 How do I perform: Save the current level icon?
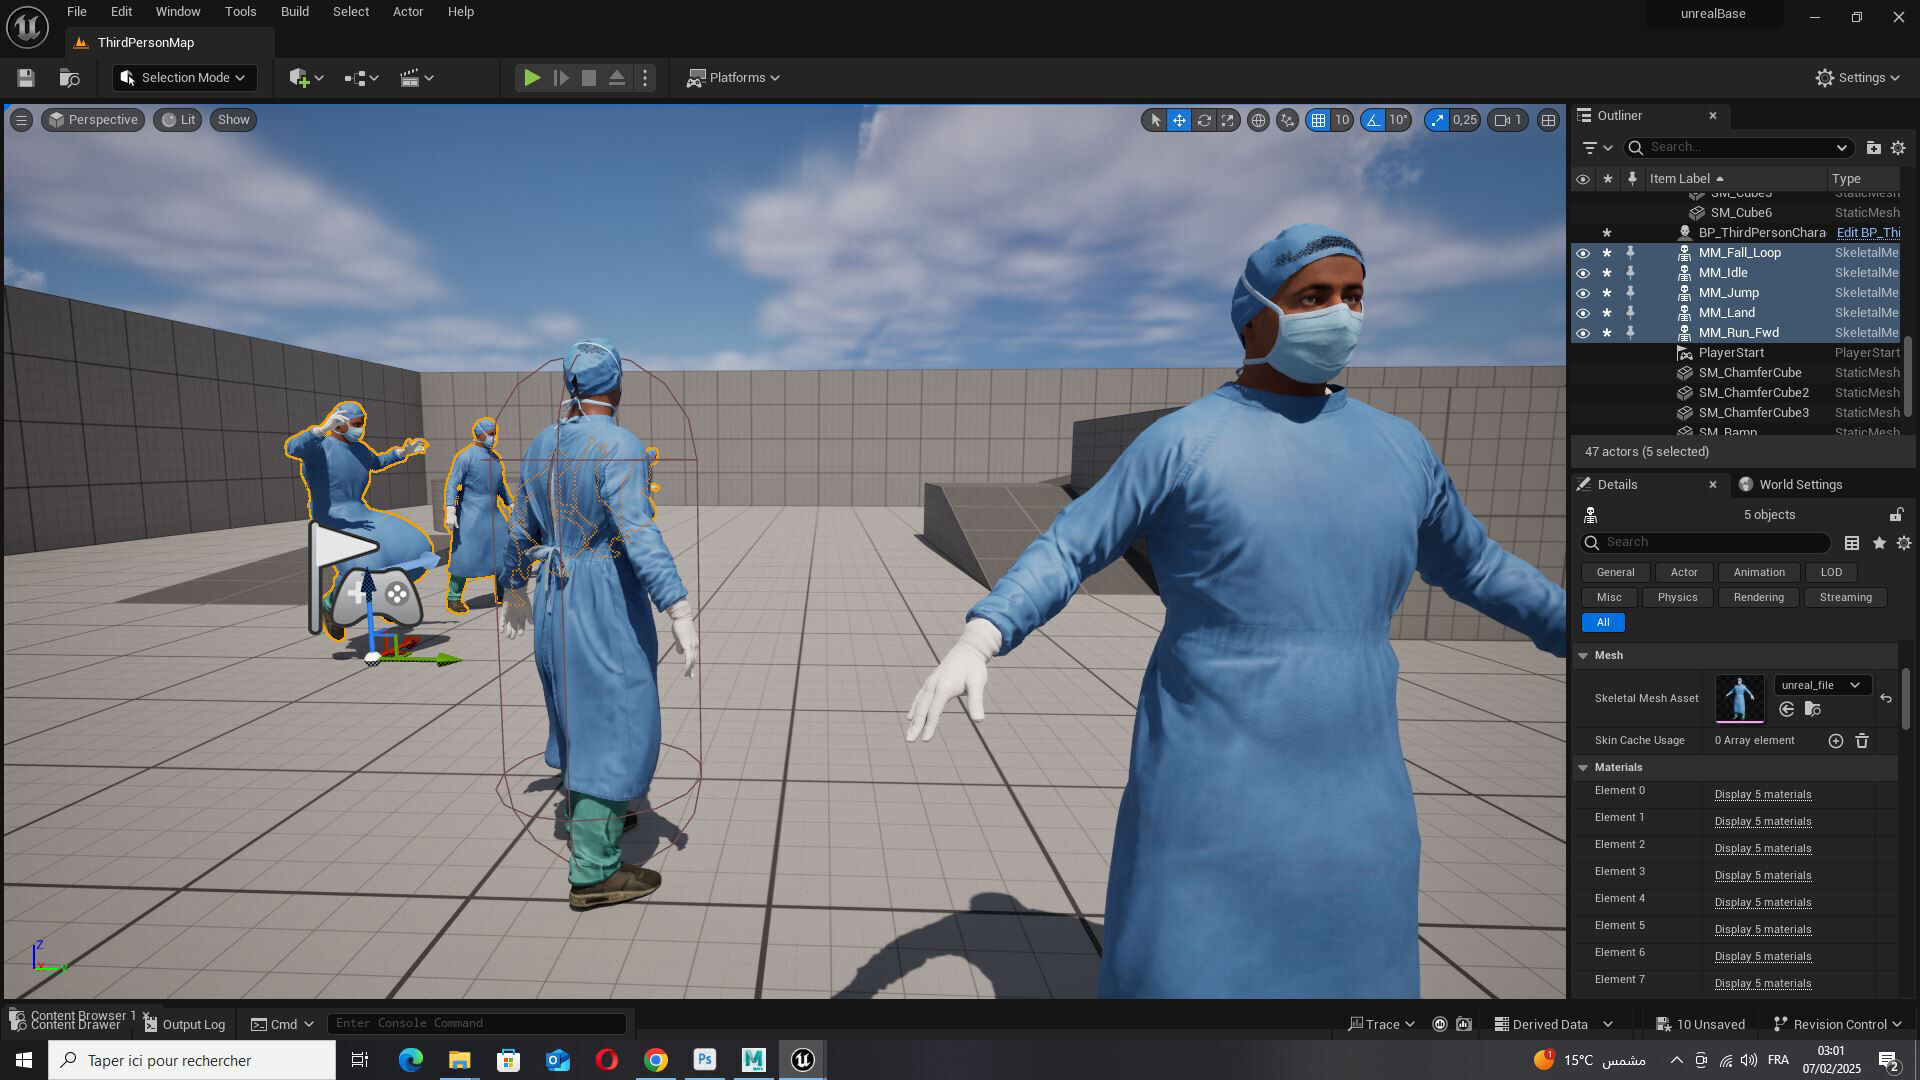(x=26, y=78)
